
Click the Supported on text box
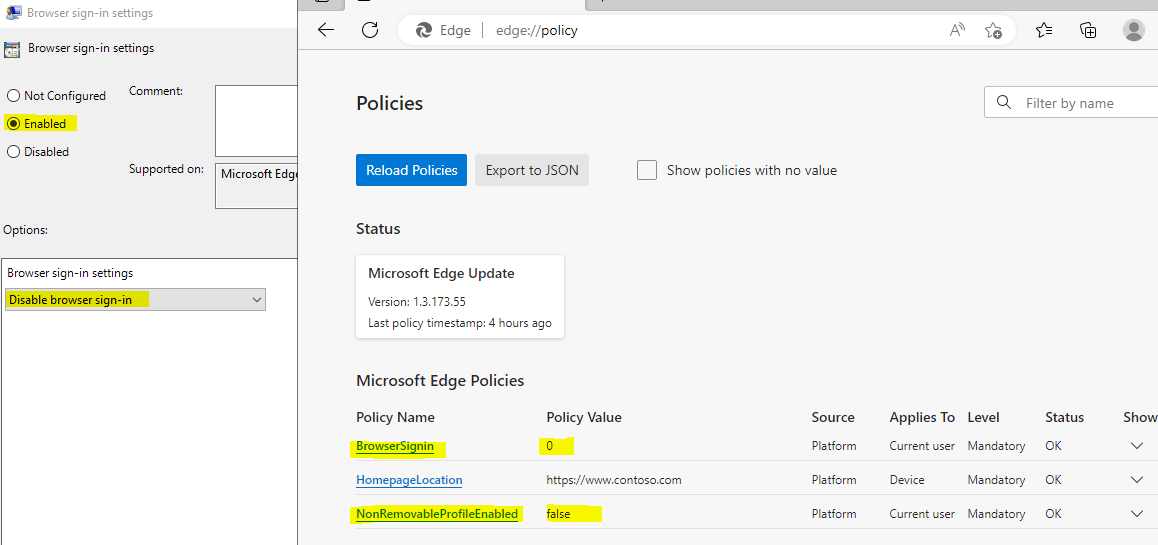[256, 186]
